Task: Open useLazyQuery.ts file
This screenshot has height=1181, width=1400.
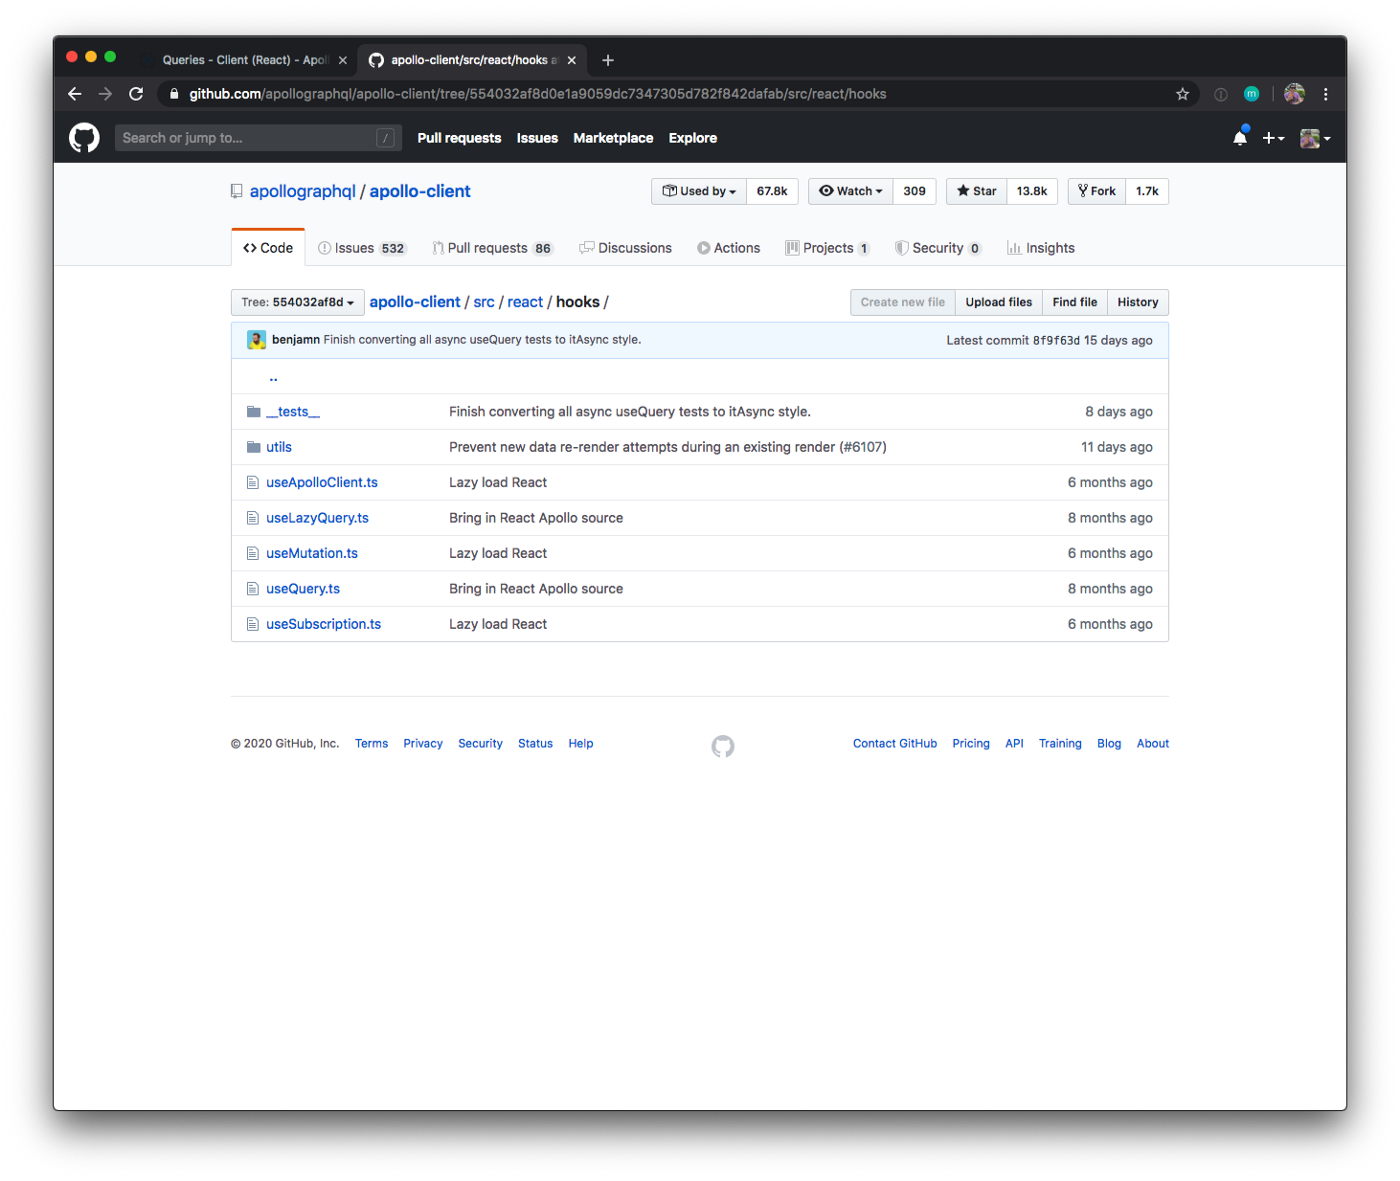Action: tap(317, 518)
